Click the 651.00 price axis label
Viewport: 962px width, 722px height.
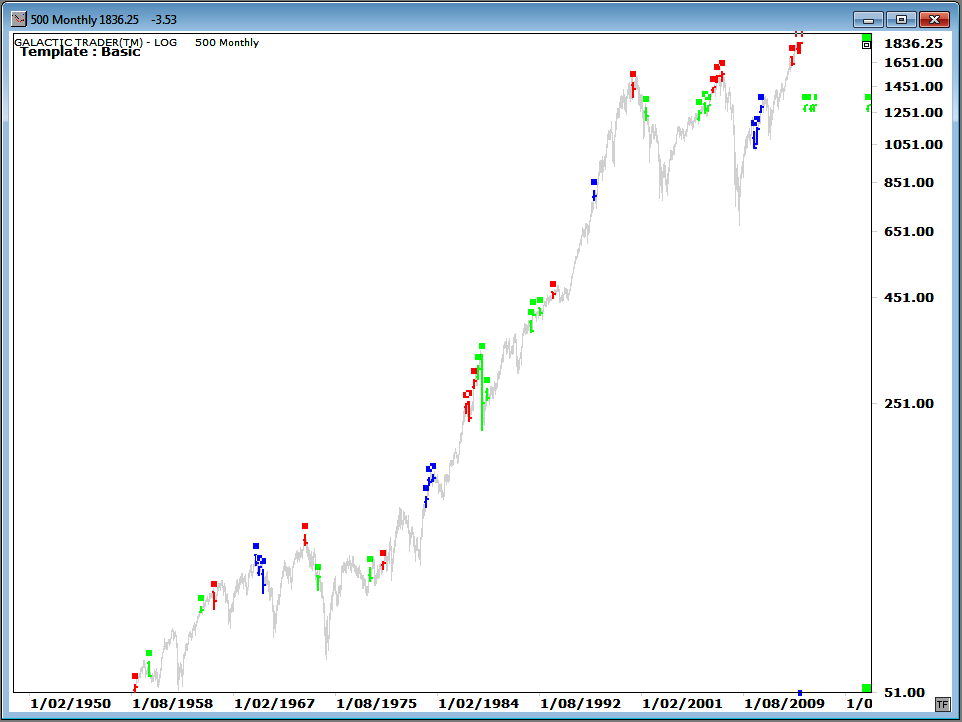(x=909, y=232)
